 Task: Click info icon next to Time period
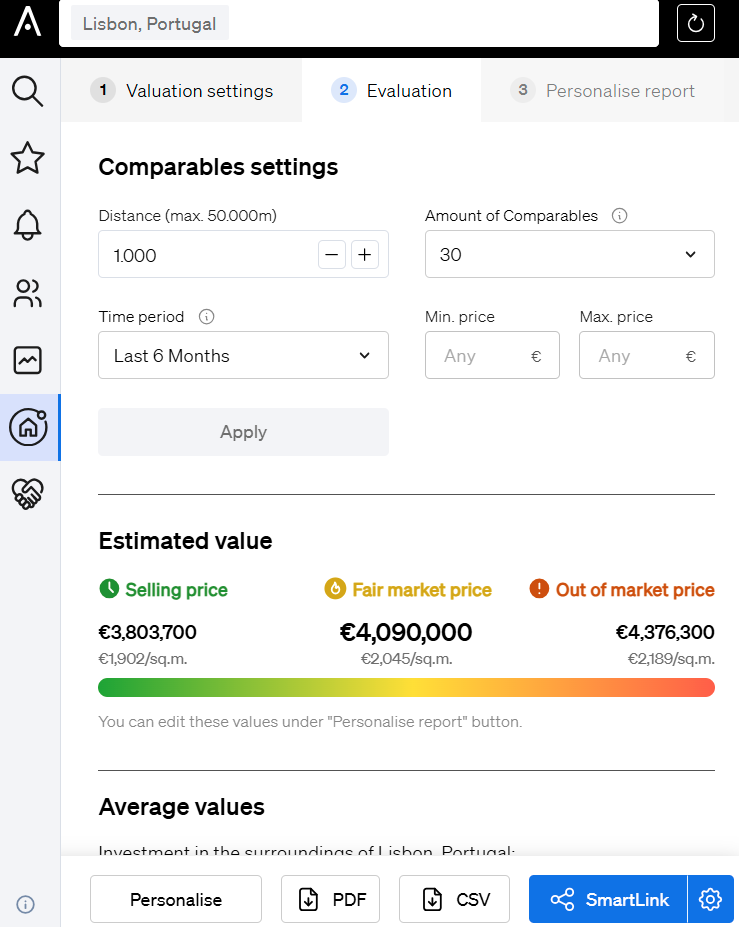point(207,317)
